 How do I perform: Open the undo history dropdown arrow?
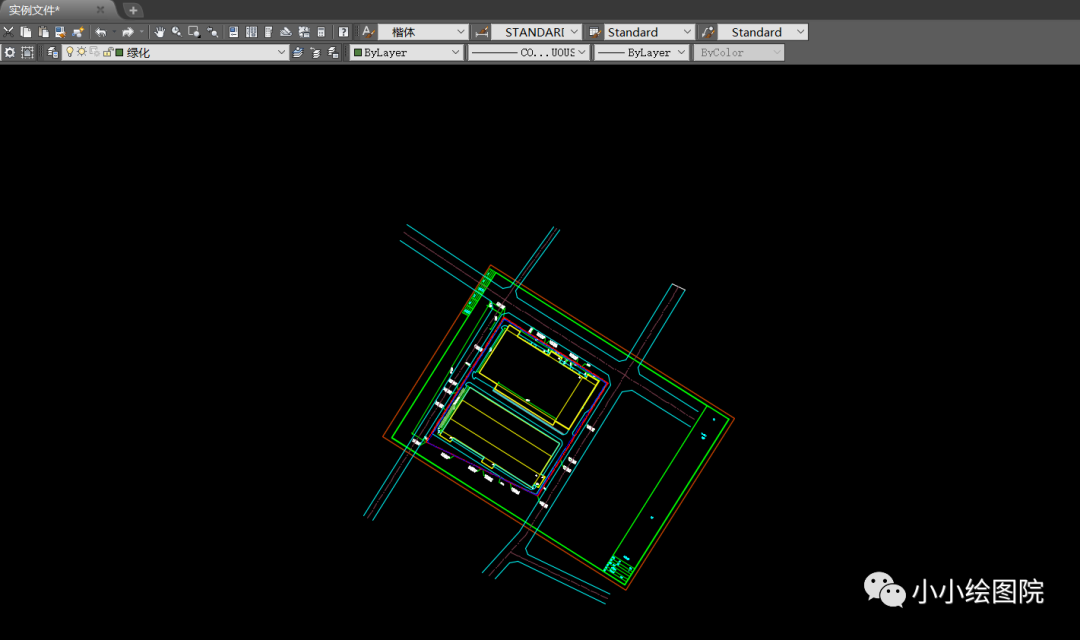(114, 32)
